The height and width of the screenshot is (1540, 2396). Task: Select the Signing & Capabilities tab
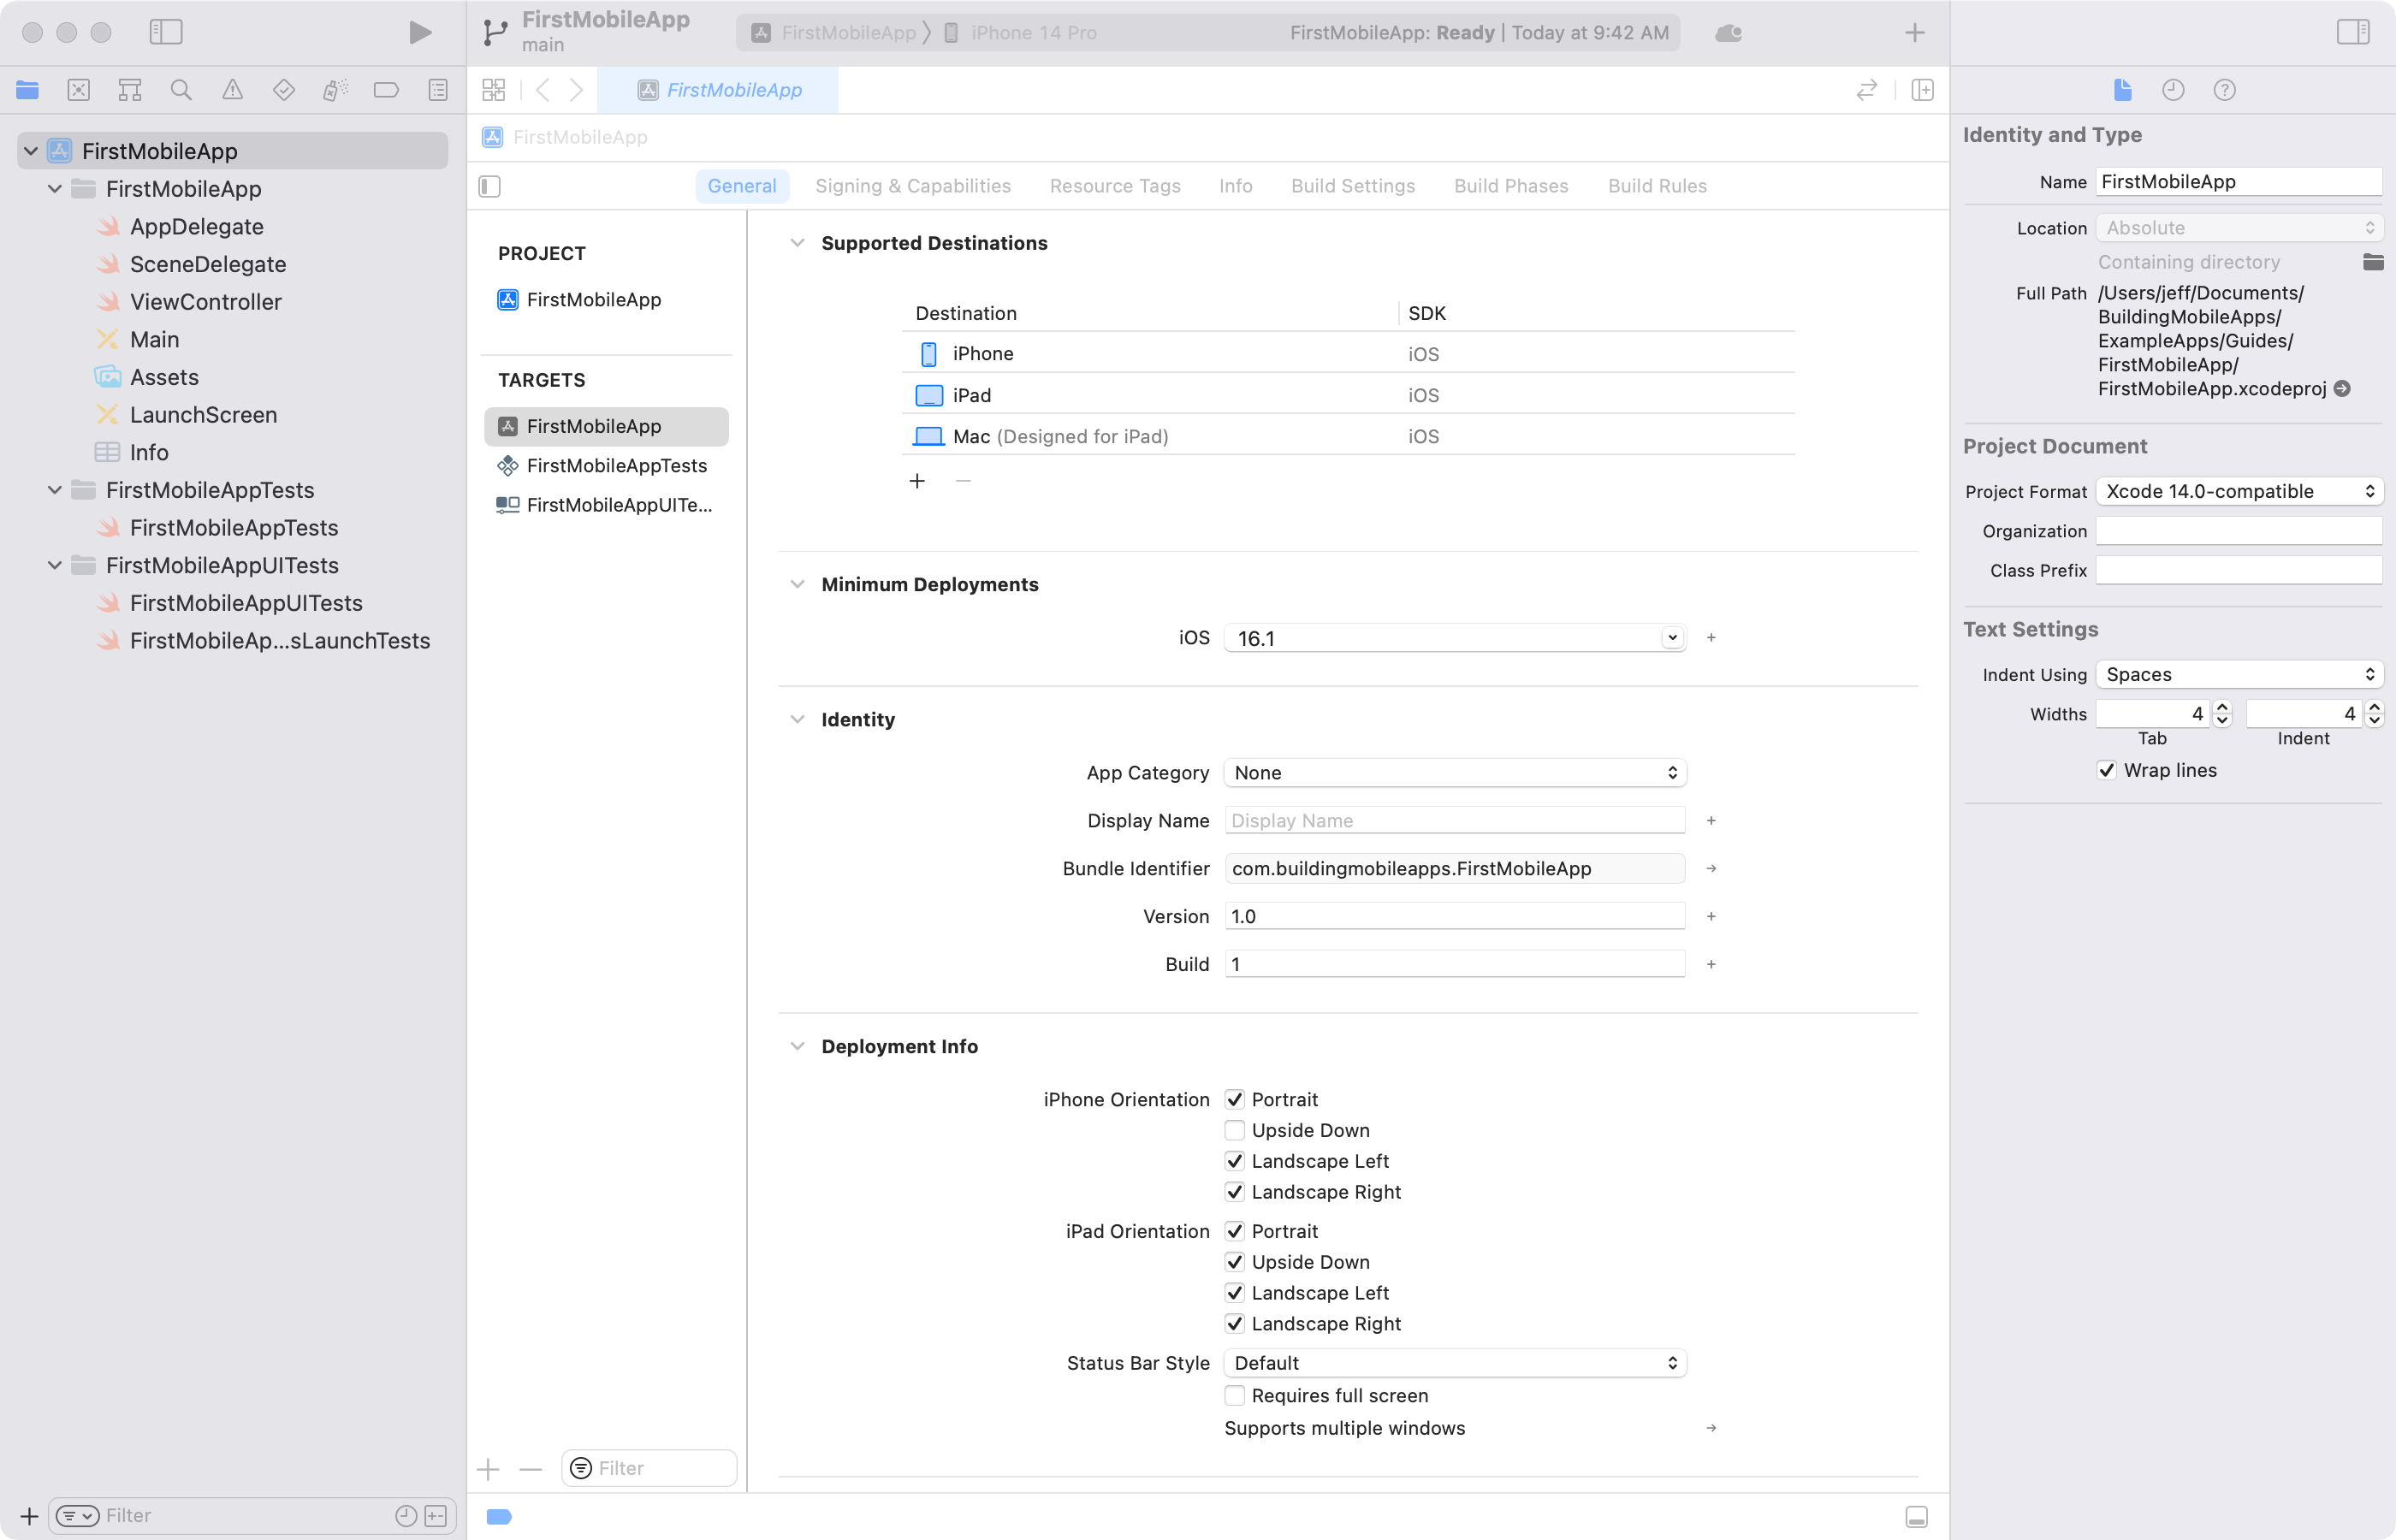pos(911,185)
